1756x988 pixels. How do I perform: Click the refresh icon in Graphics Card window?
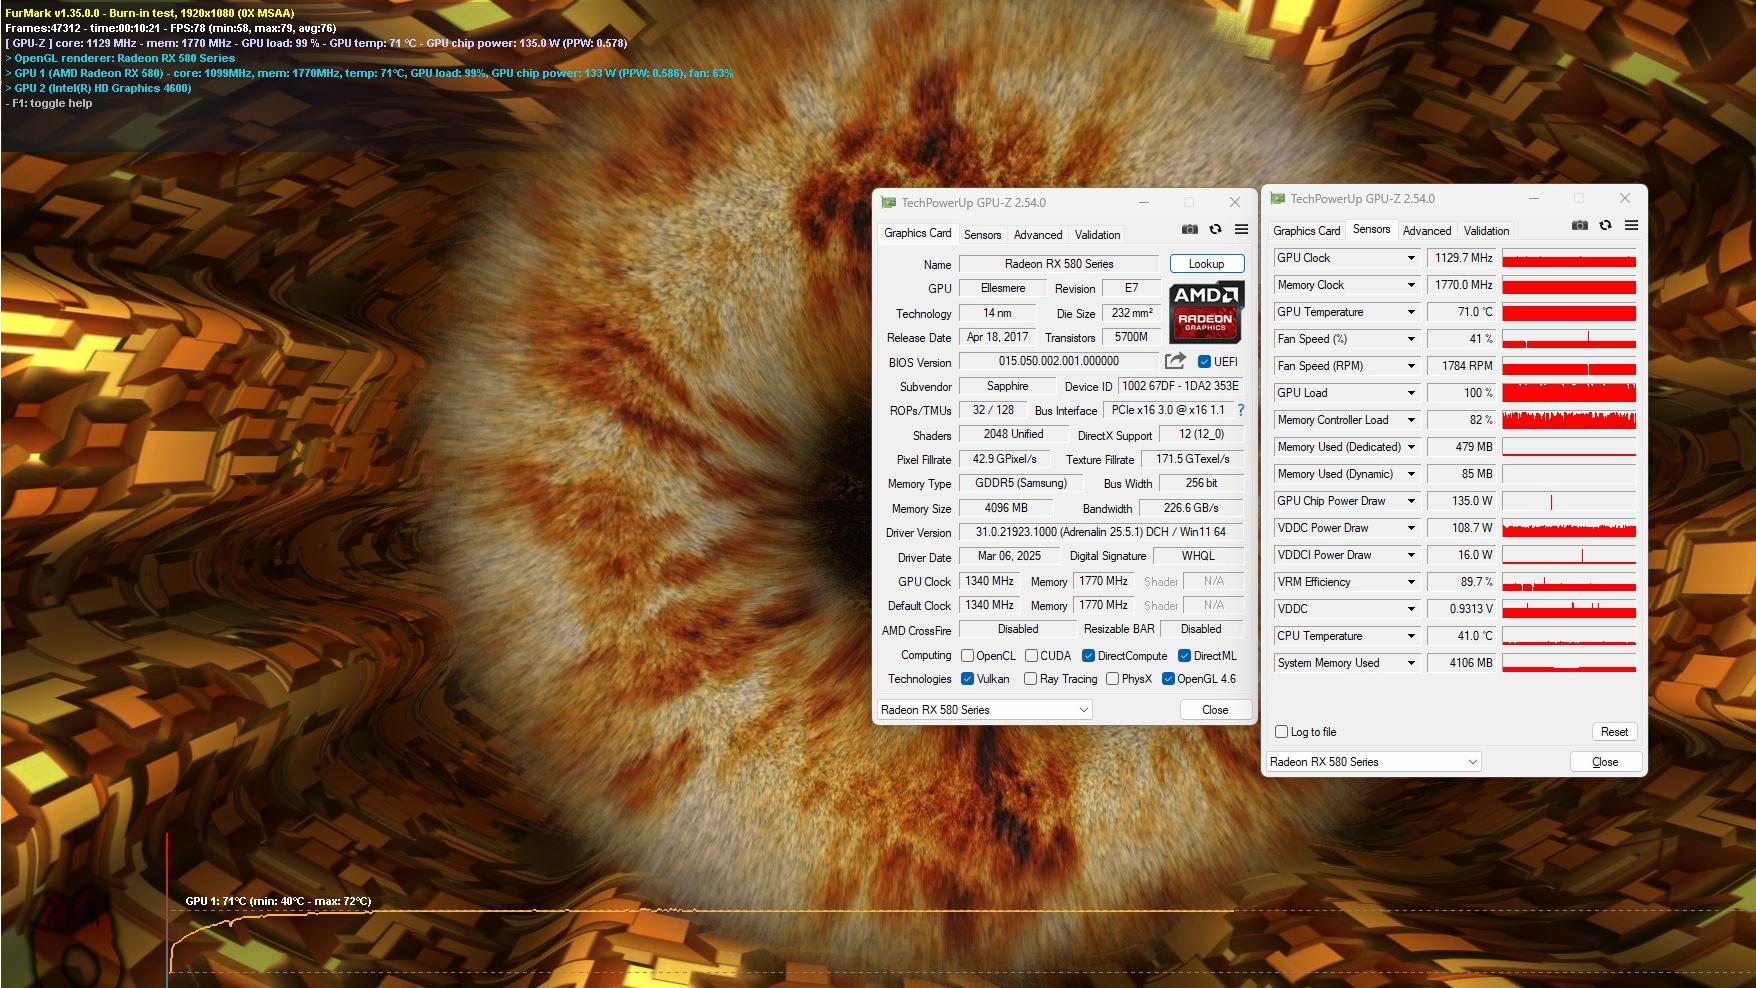[x=1215, y=230]
